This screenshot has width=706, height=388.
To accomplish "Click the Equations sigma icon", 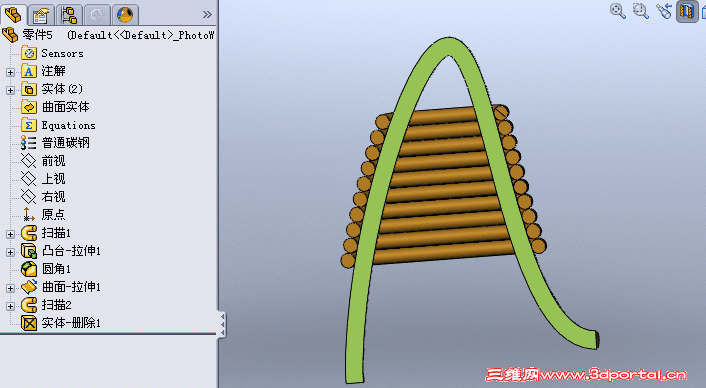I will pyautogui.click(x=29, y=125).
